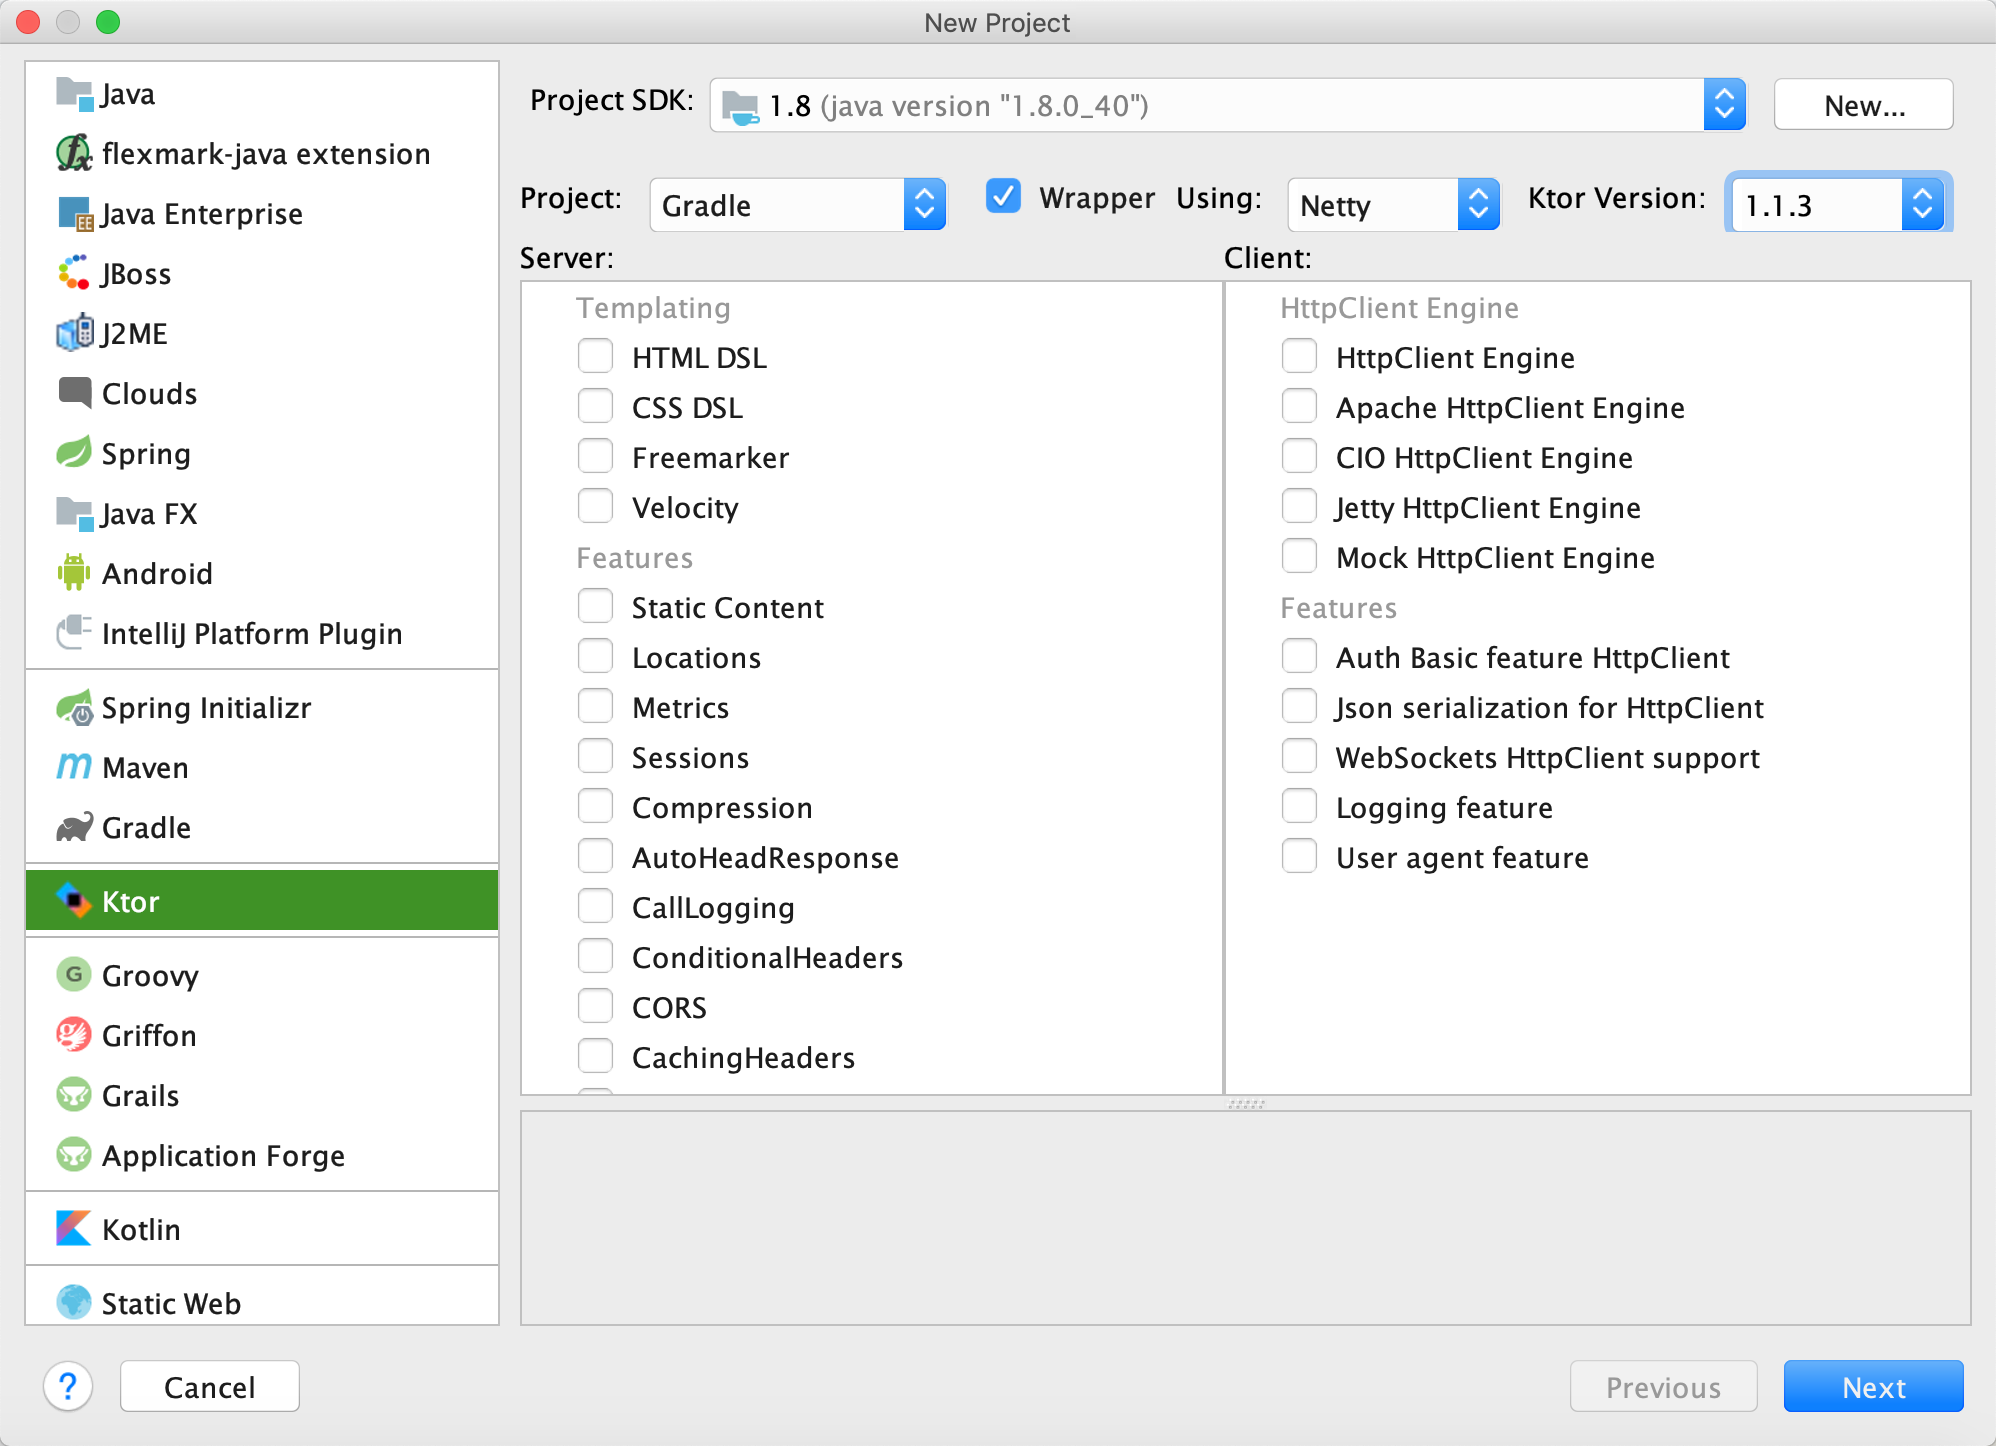Select the Java FX icon

click(x=74, y=513)
